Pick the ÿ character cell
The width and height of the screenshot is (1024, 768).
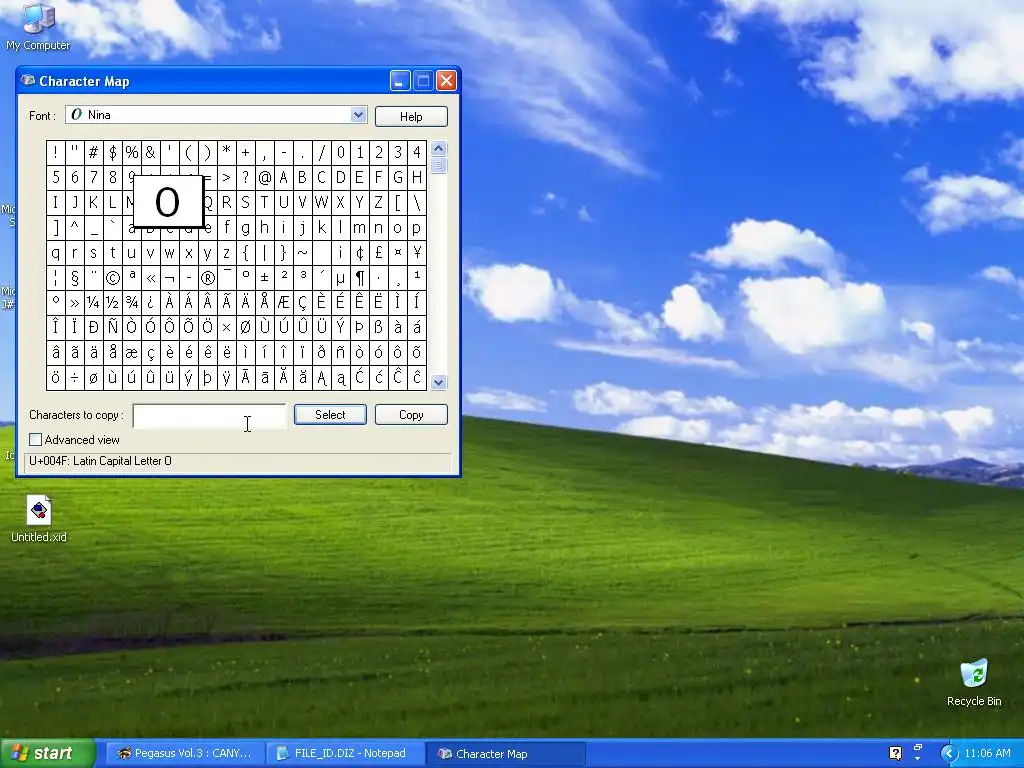227,378
